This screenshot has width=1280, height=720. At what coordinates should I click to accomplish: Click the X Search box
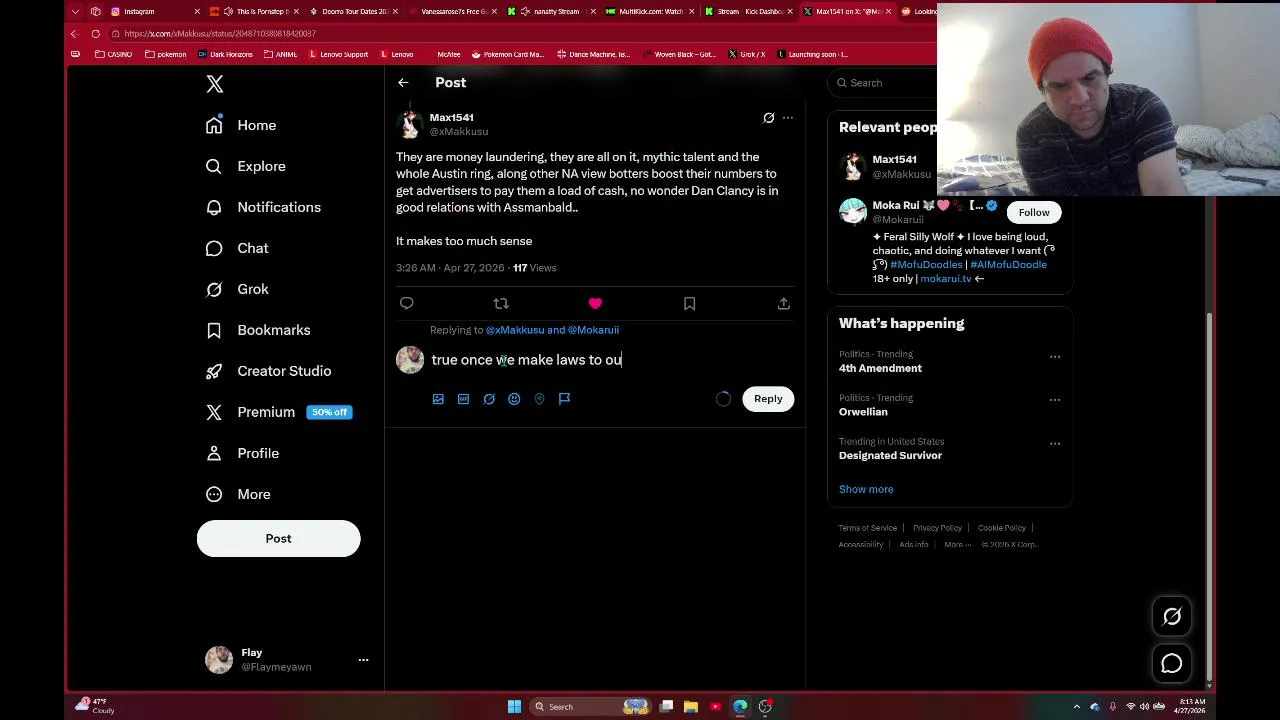[x=884, y=83]
